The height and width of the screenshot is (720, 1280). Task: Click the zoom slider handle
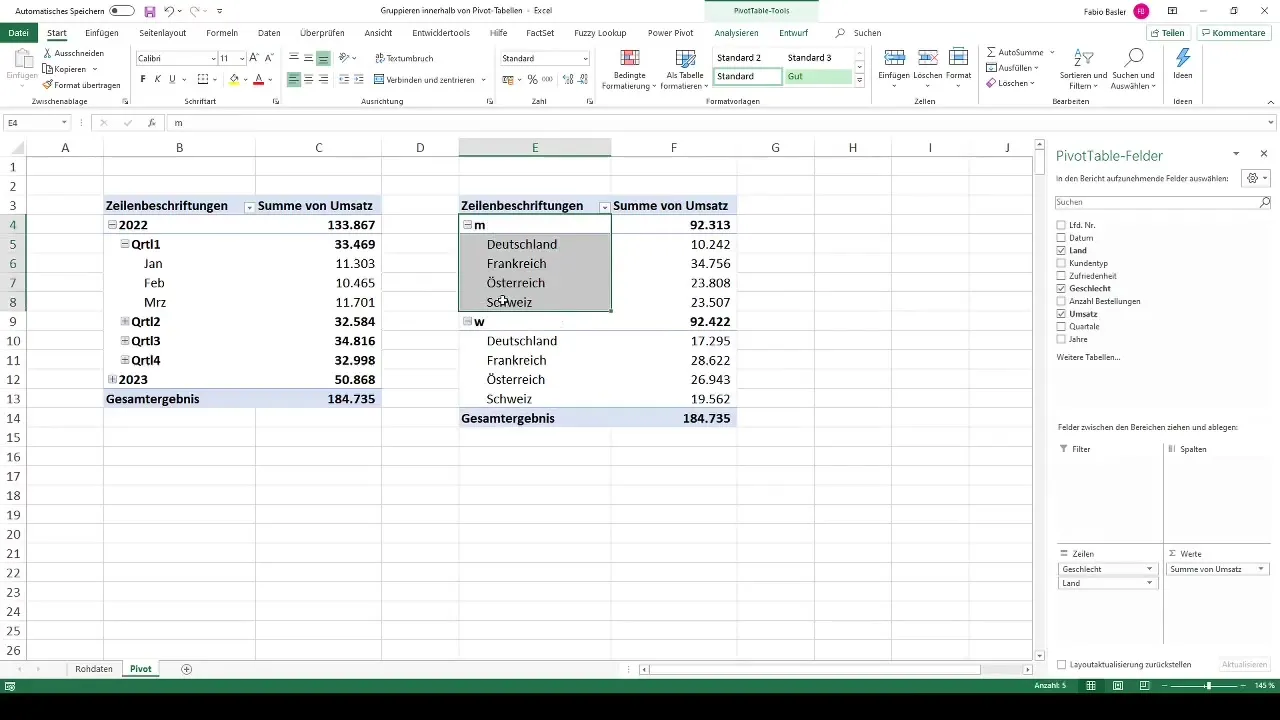[x=1208, y=686]
